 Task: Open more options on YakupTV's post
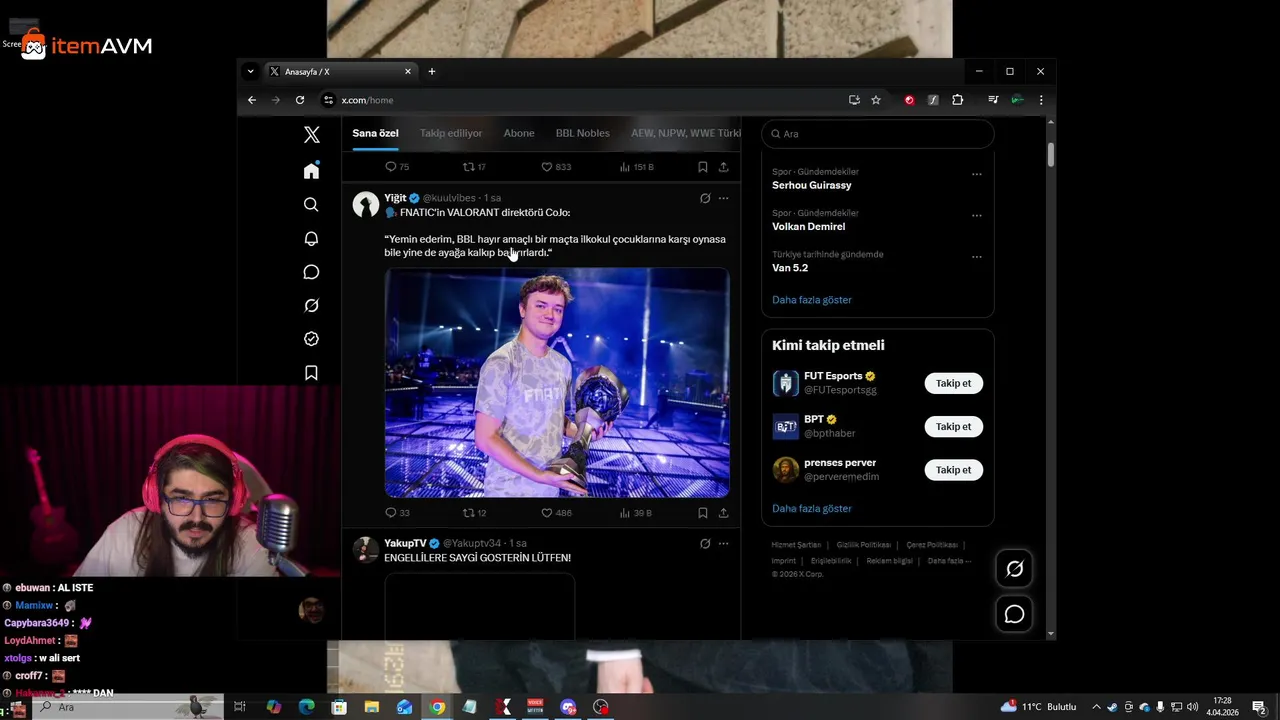(723, 543)
